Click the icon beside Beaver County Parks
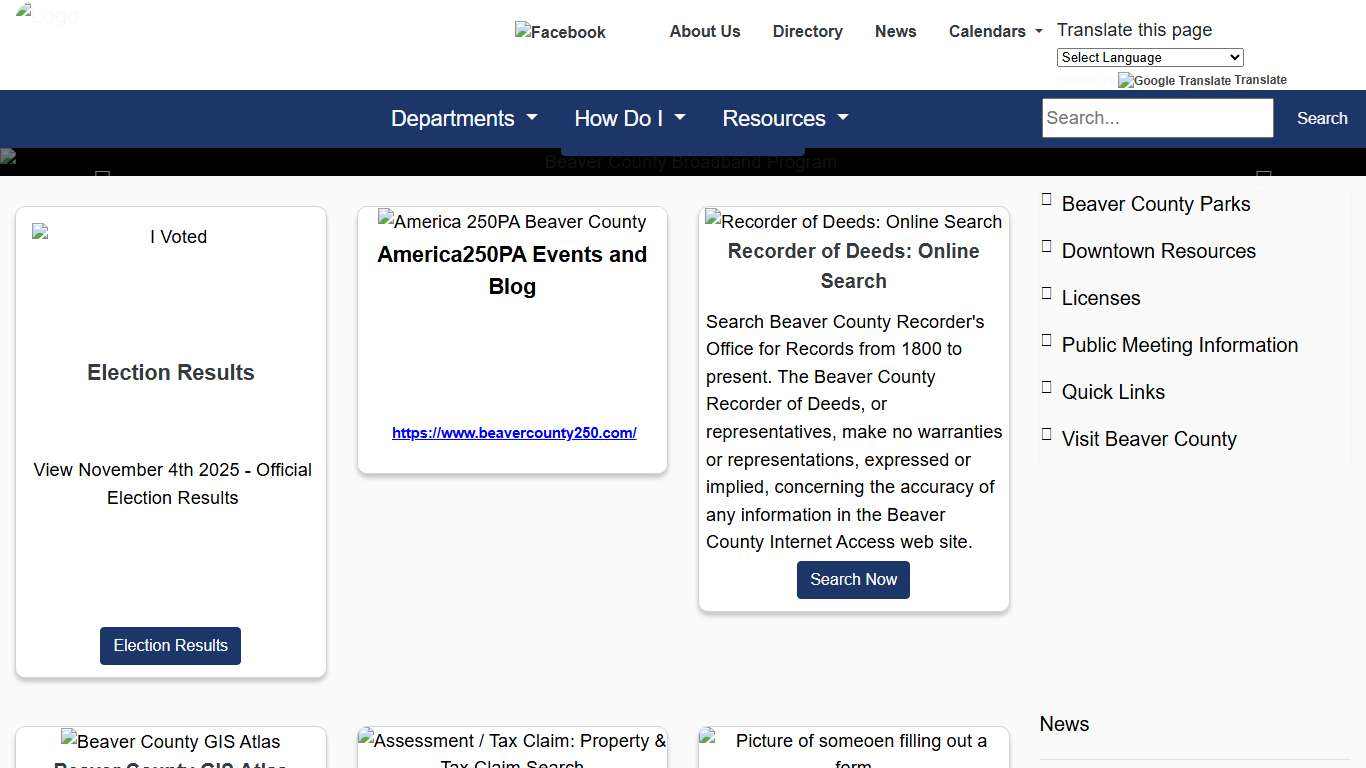This screenshot has height=768, width=1366. [1046, 200]
